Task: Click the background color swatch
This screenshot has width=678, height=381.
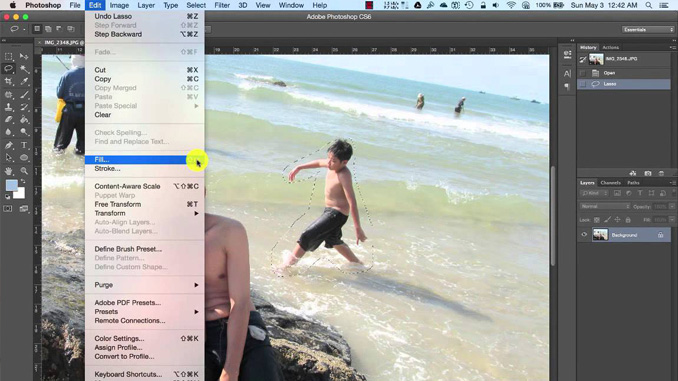Action: tap(21, 194)
